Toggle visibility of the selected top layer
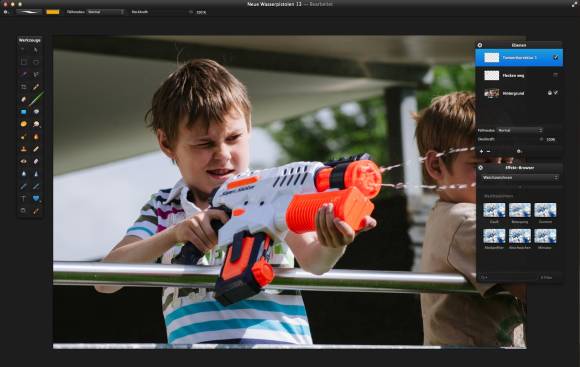Screen dimensions: 580x367 [x=556, y=58]
